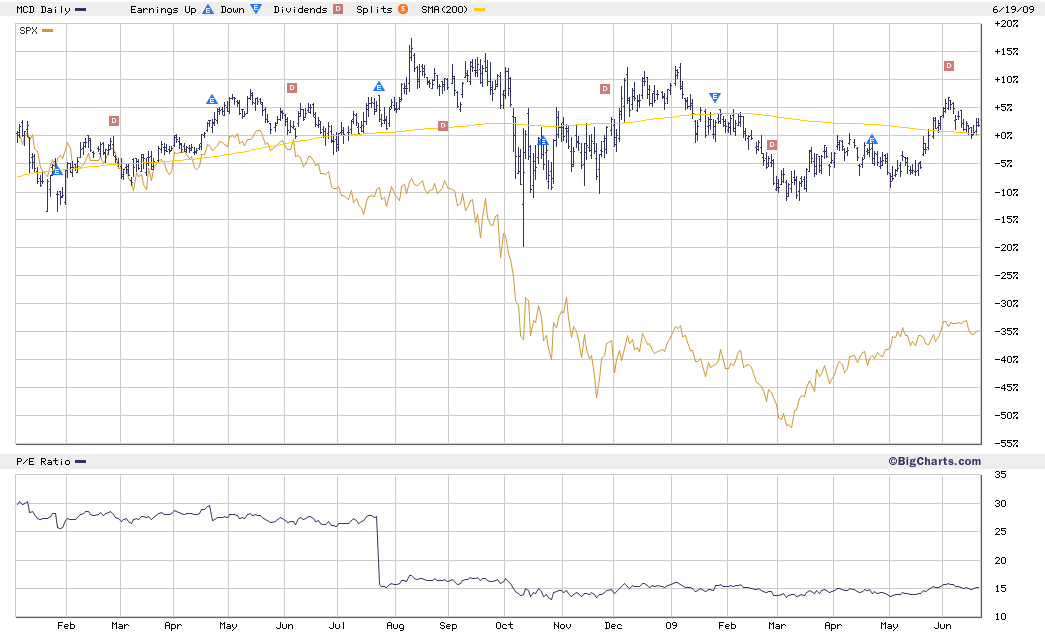Select the dividend marker in late August 2008
Screen dimensions: 1045x635
tap(443, 126)
